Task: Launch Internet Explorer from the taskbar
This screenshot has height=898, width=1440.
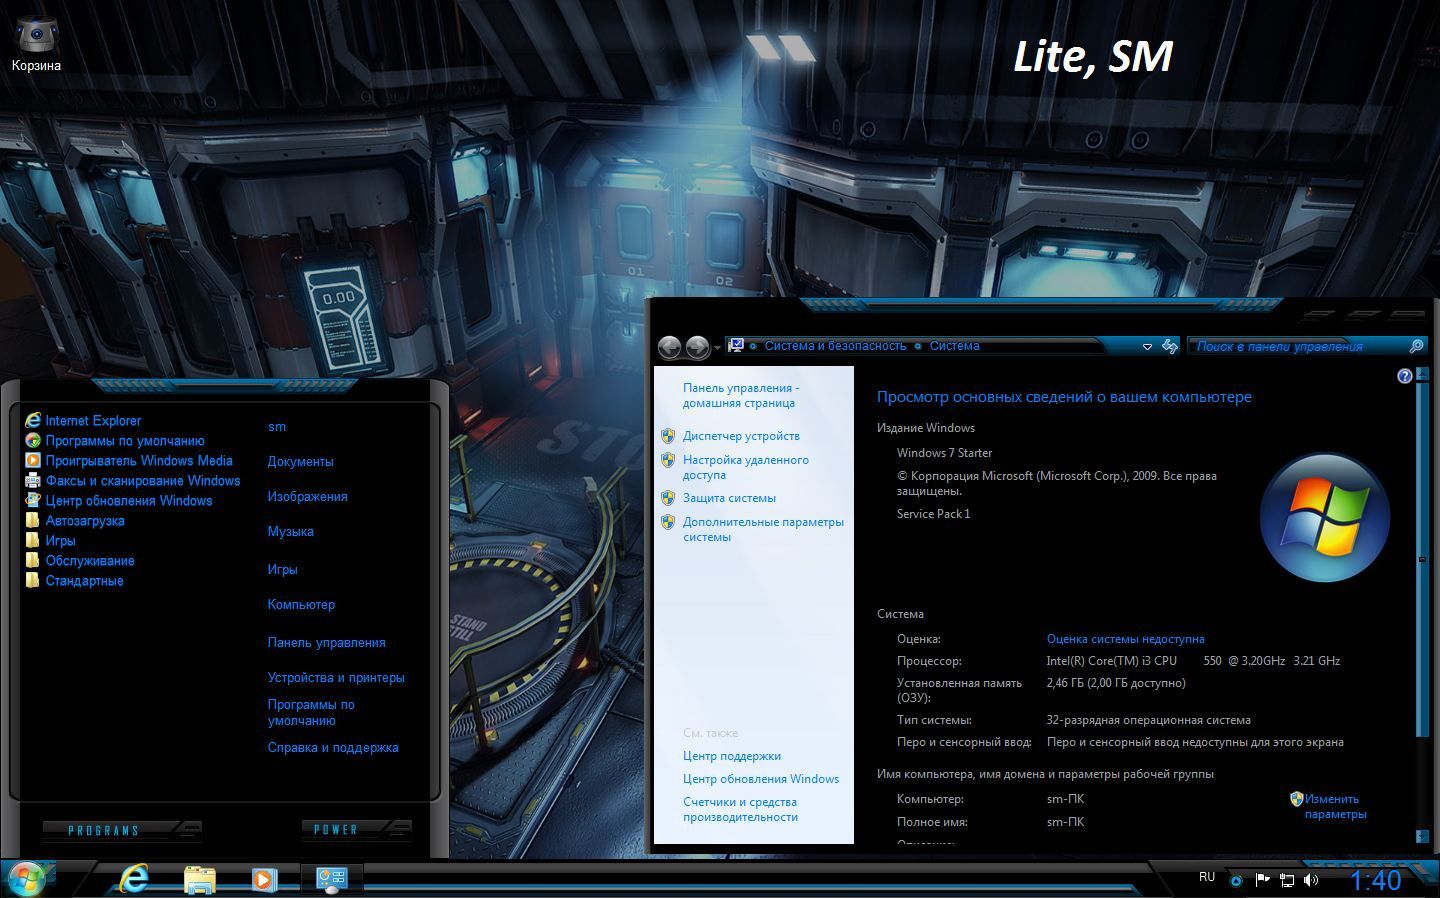Action: 133,879
